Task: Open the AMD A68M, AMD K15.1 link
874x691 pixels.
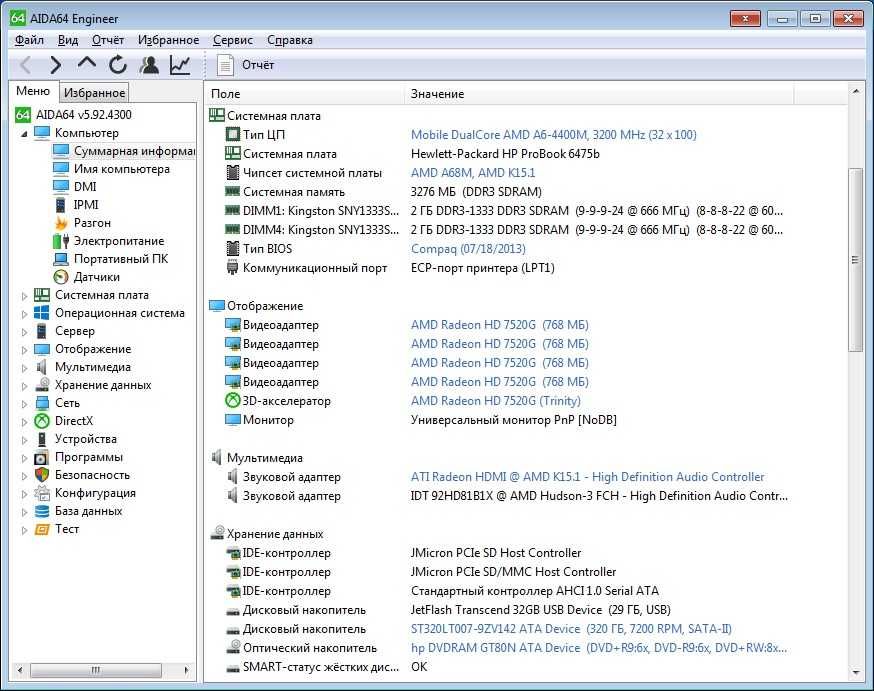Action: tap(473, 173)
